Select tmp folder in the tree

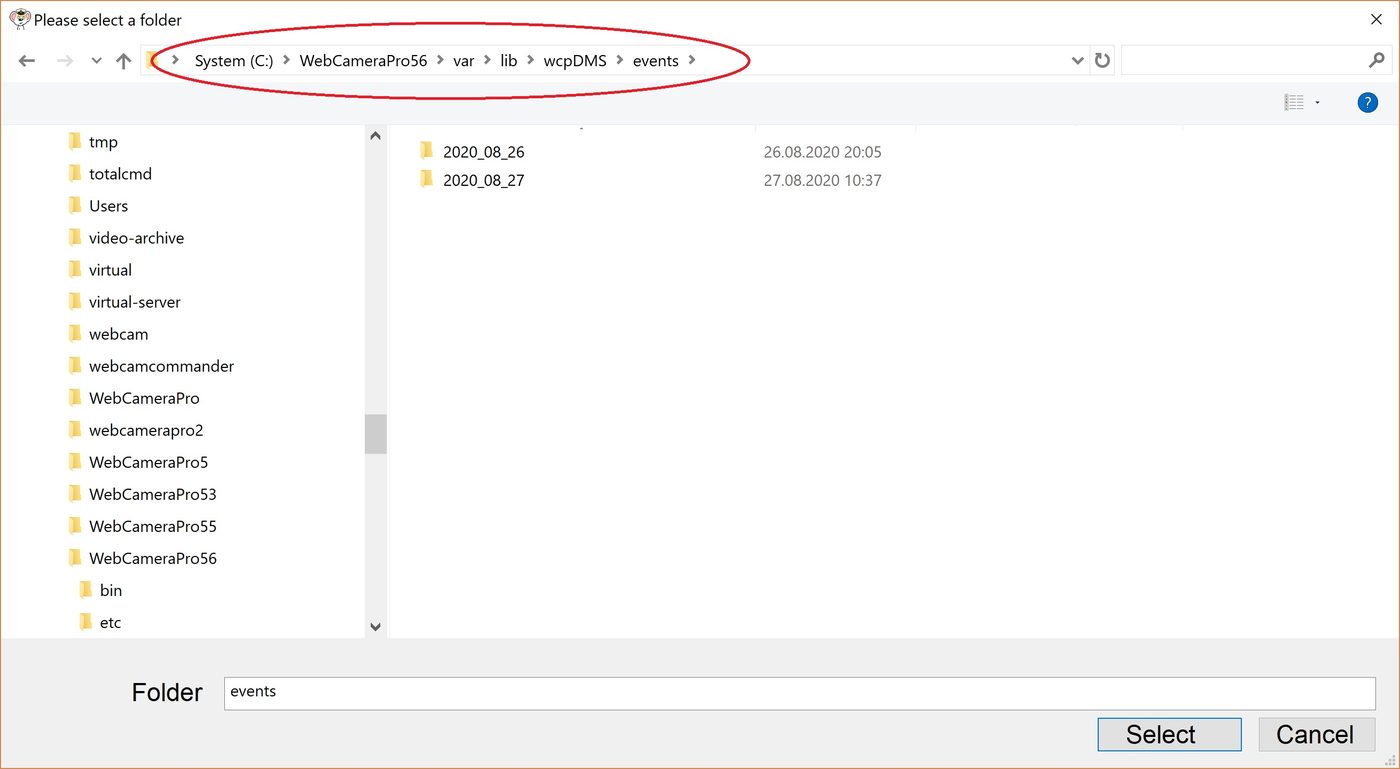(103, 142)
